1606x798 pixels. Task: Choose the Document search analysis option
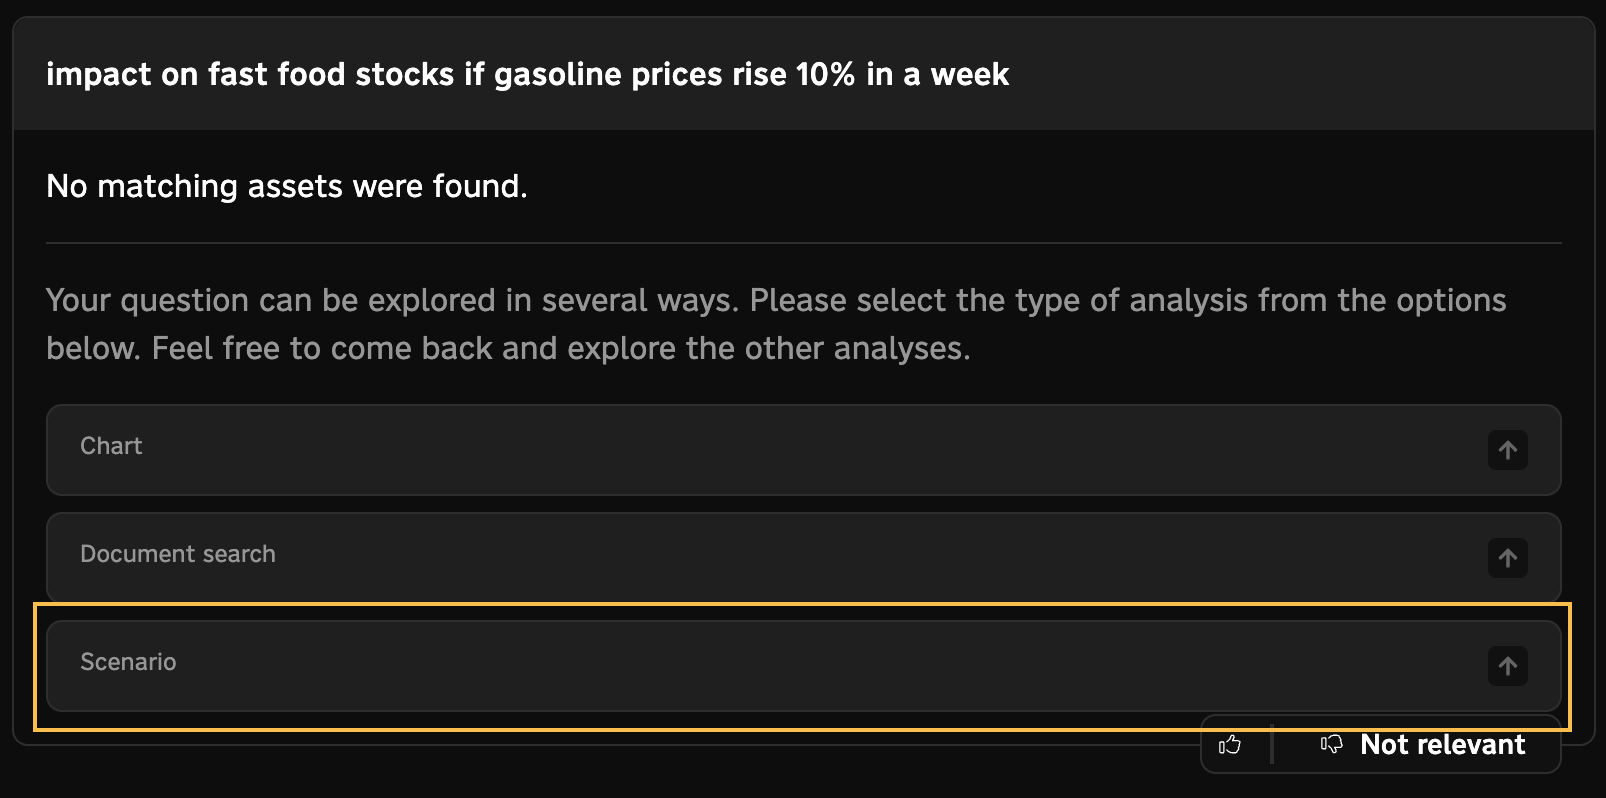tap(803, 558)
